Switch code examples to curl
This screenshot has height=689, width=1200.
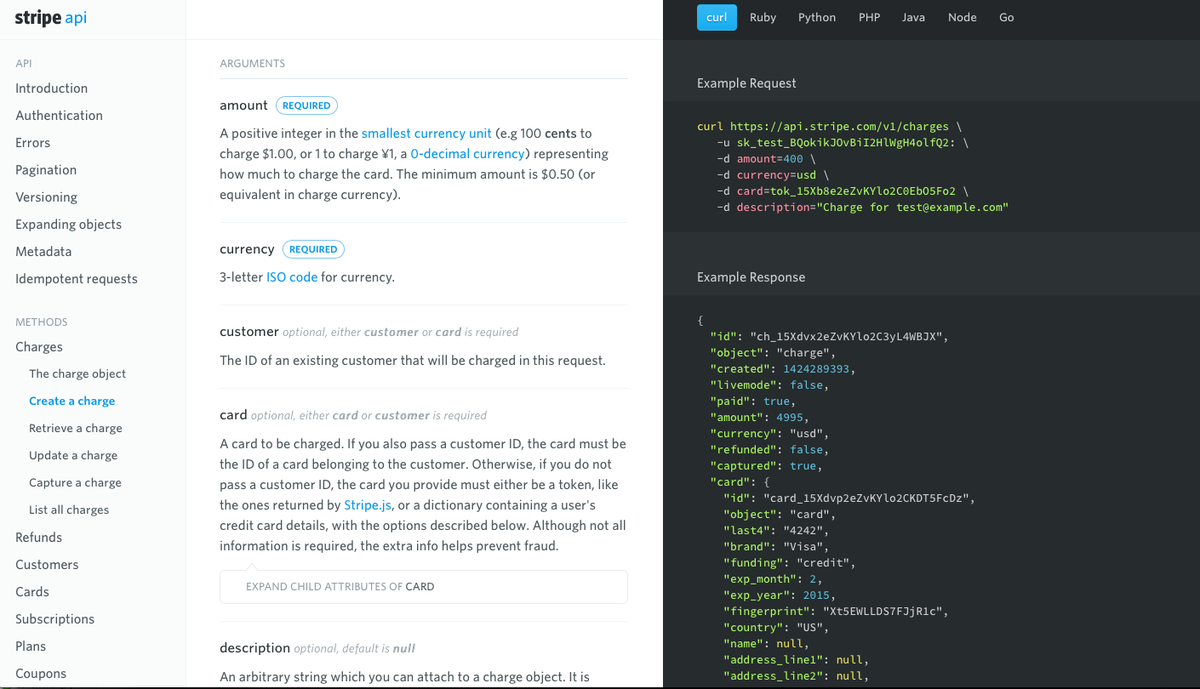tap(717, 17)
